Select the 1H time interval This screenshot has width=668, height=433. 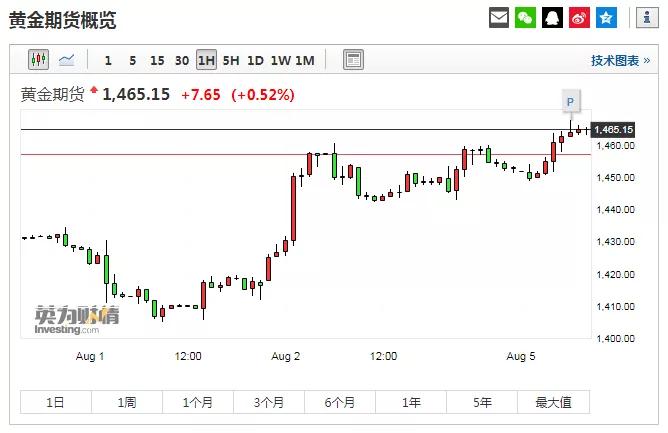pos(206,60)
